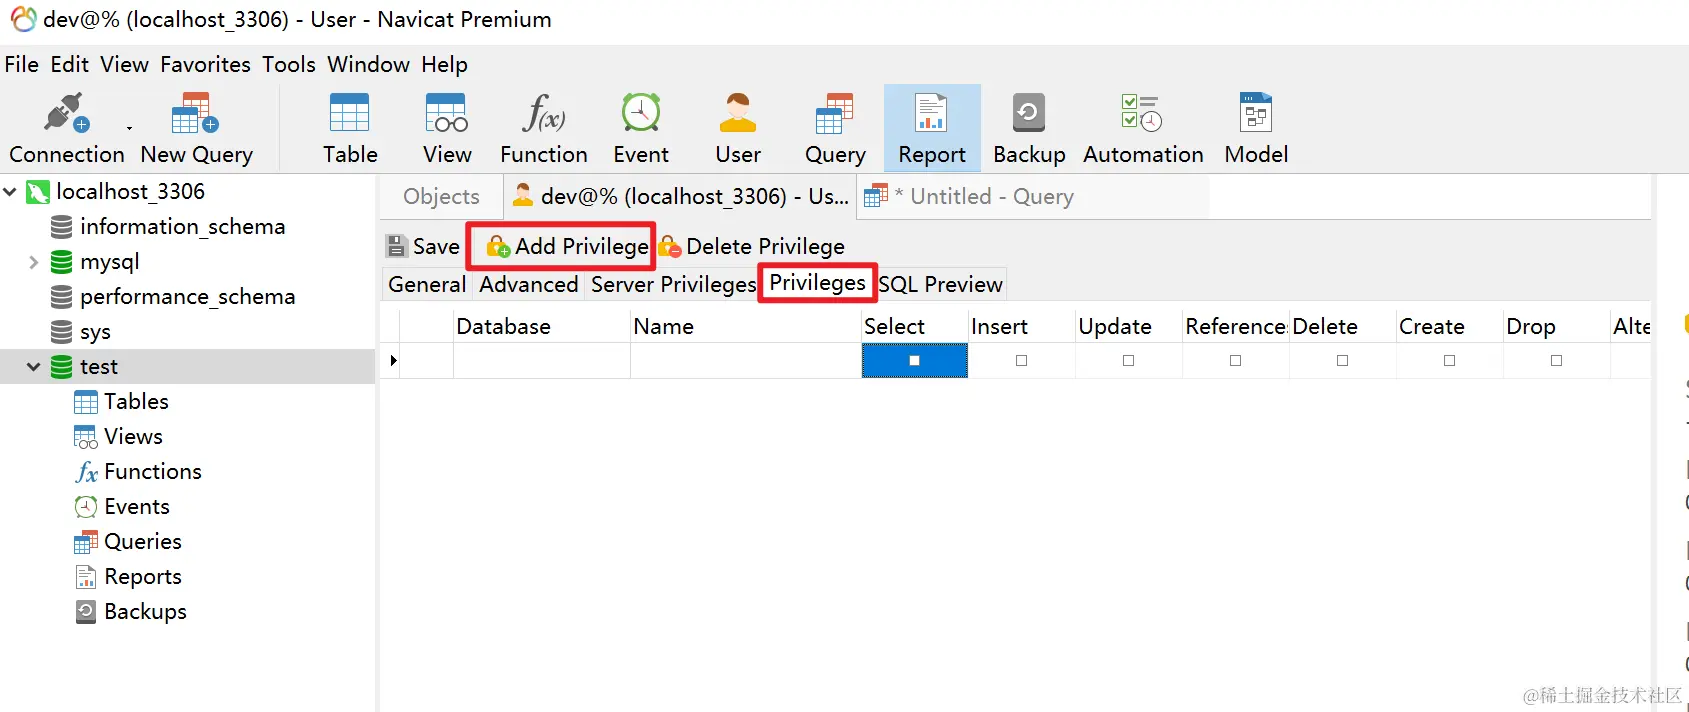This screenshot has height=712, width=1689.
Task: Select the sys database icon
Action: coord(61,332)
